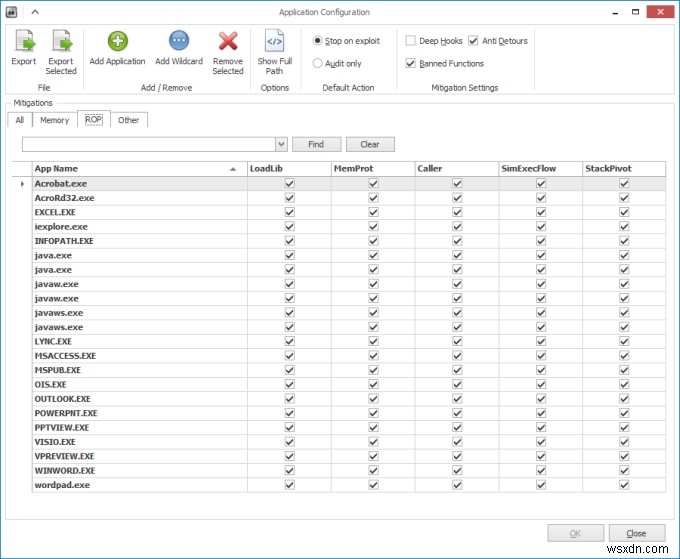Uncheck MemProt for EXCEL.EXE
Viewport: 680px width, 559px height.
[373, 212]
